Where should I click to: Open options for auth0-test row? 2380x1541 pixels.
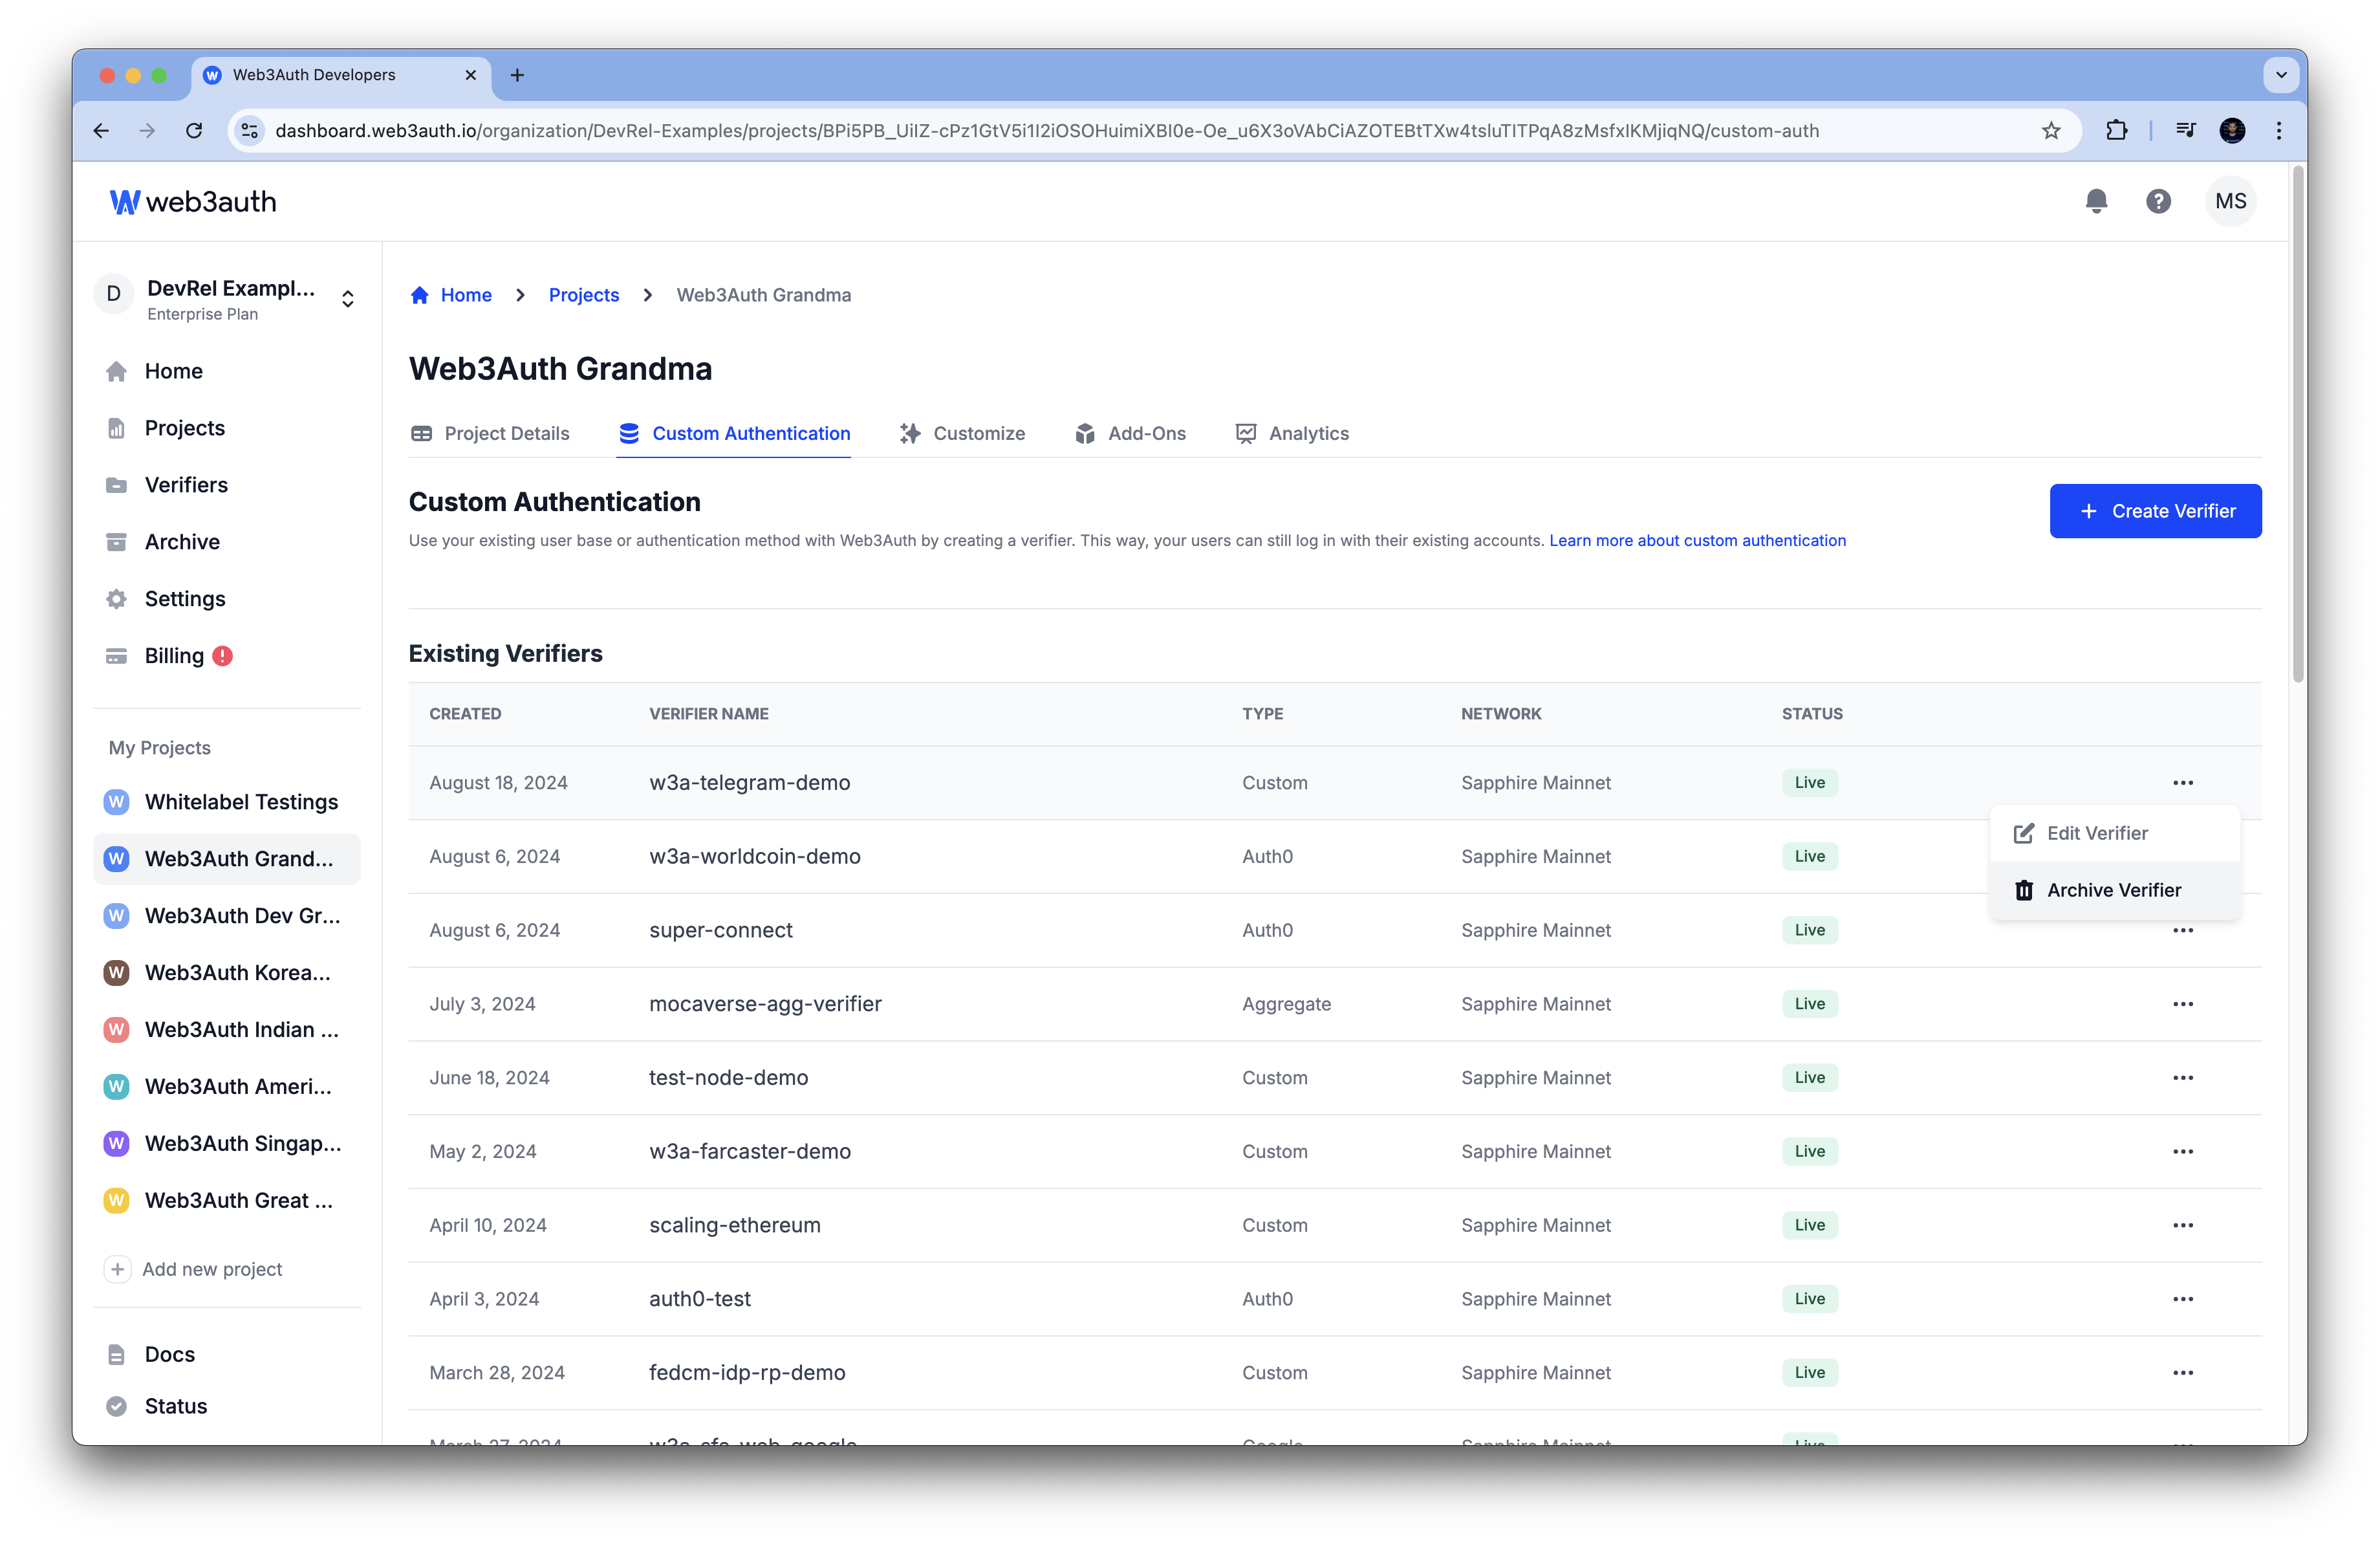click(x=2182, y=1299)
